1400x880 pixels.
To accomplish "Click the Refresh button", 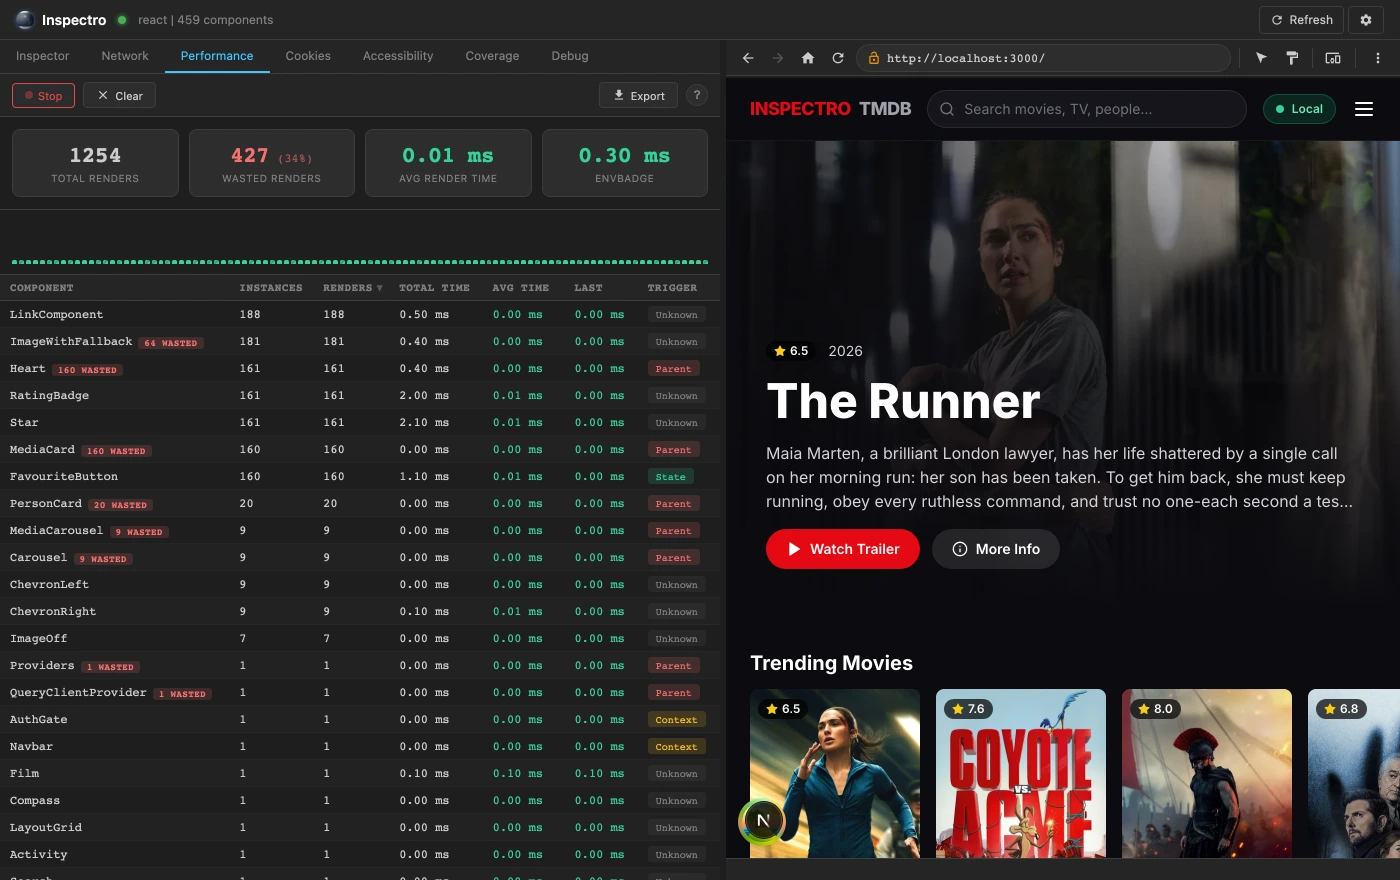I will (1302, 20).
